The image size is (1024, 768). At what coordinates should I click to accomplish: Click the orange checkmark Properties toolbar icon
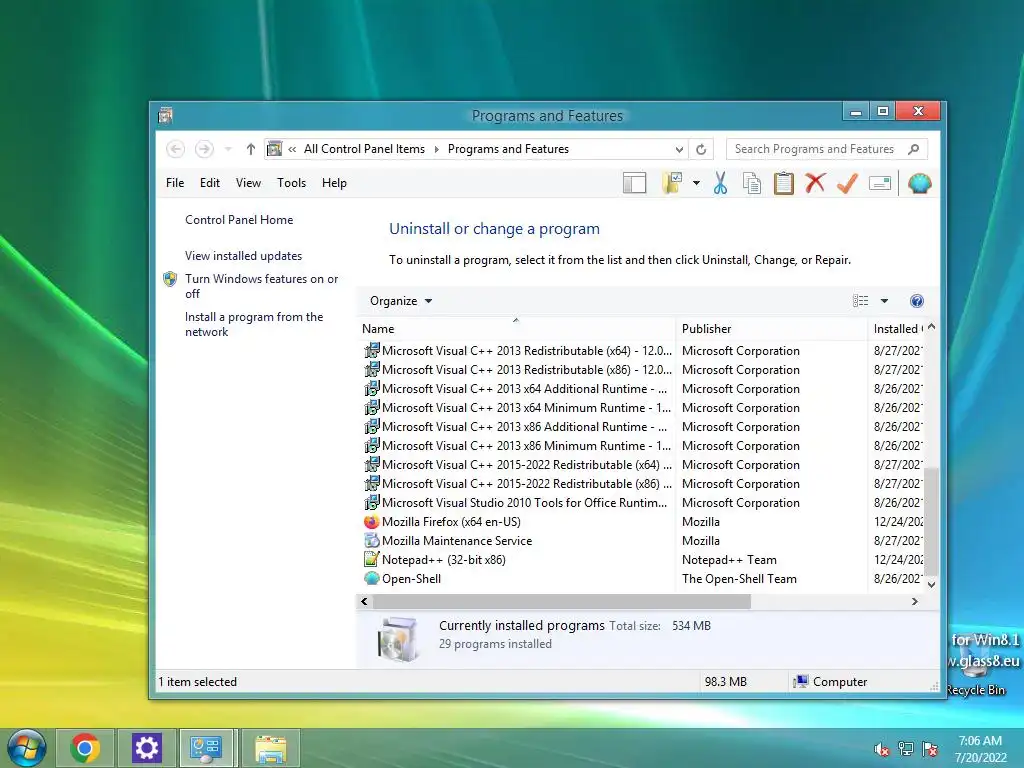tap(847, 184)
